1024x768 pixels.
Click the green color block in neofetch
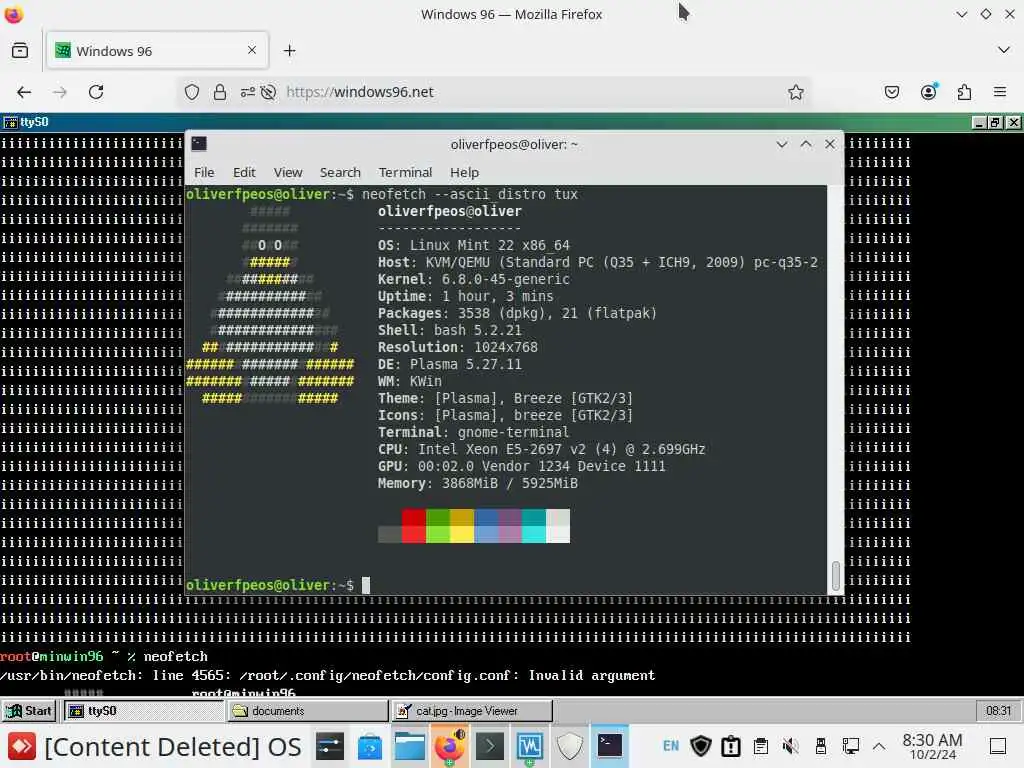[x=438, y=526]
